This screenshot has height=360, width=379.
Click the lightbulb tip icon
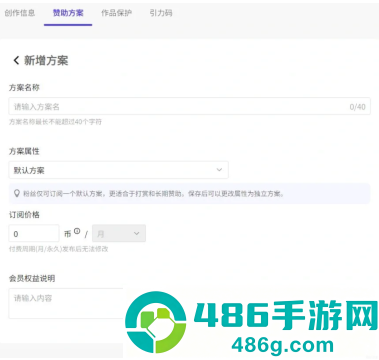click(17, 193)
